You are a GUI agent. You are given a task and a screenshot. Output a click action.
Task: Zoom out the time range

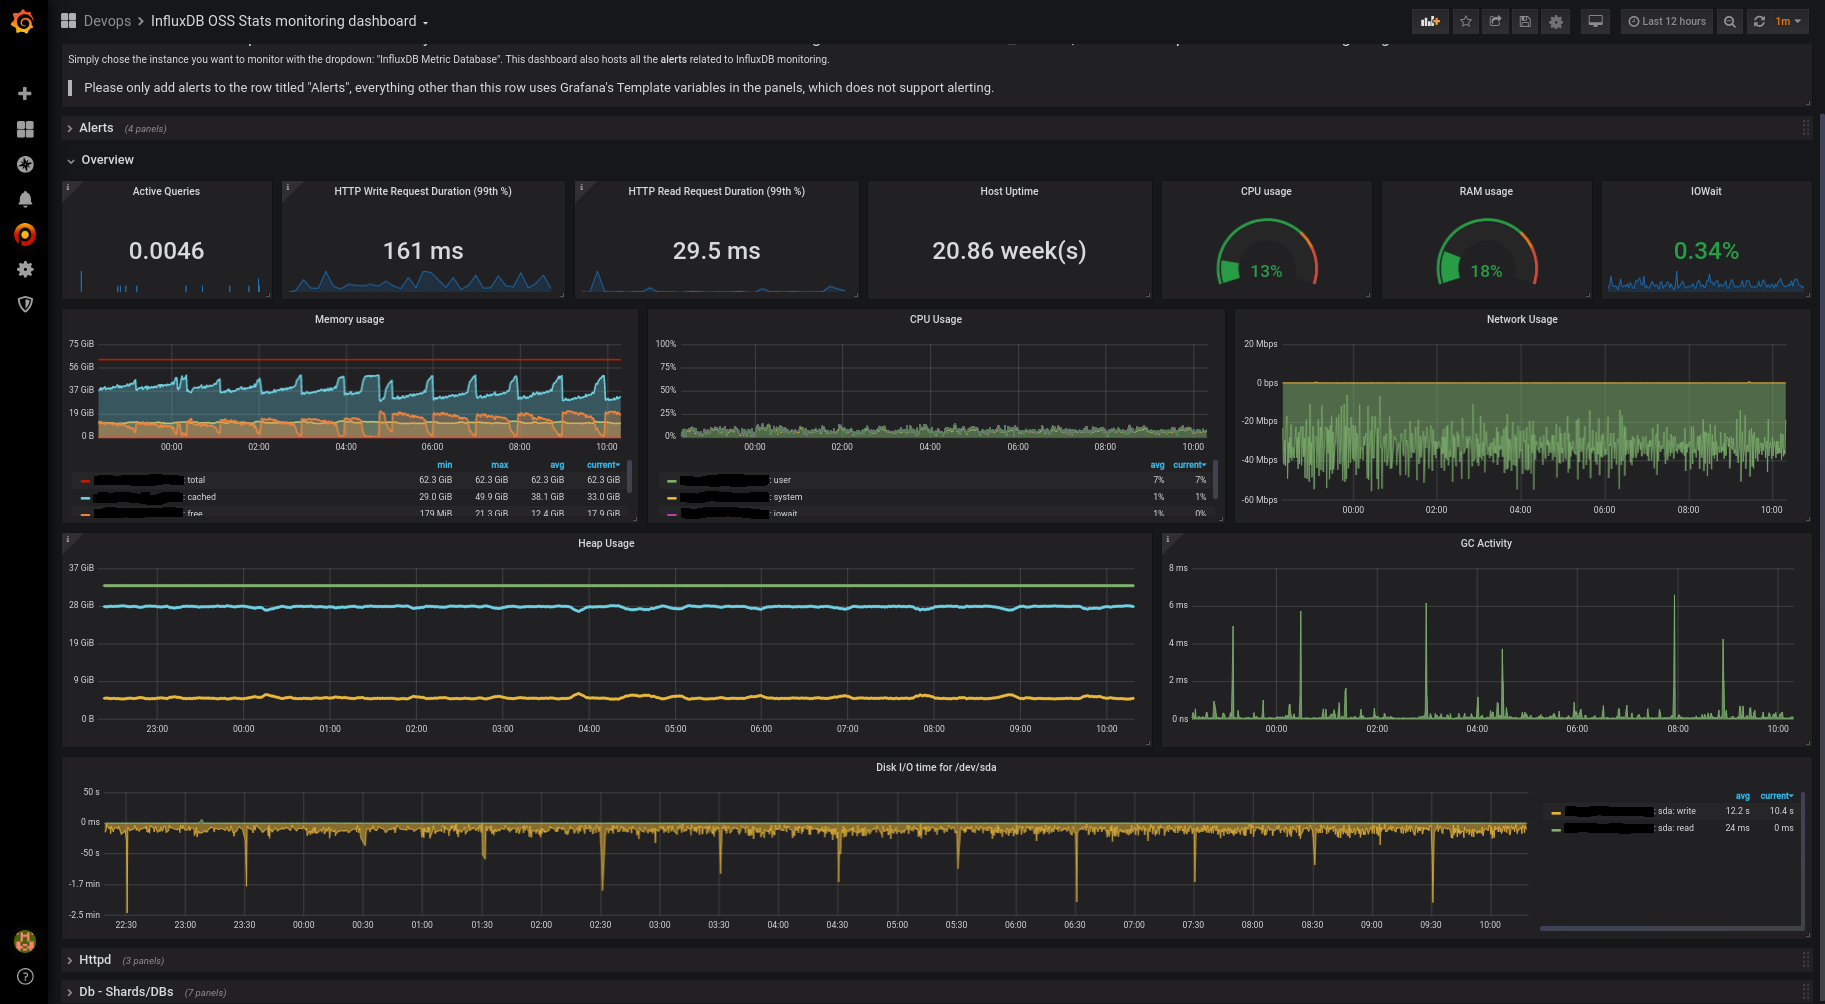pos(1729,21)
